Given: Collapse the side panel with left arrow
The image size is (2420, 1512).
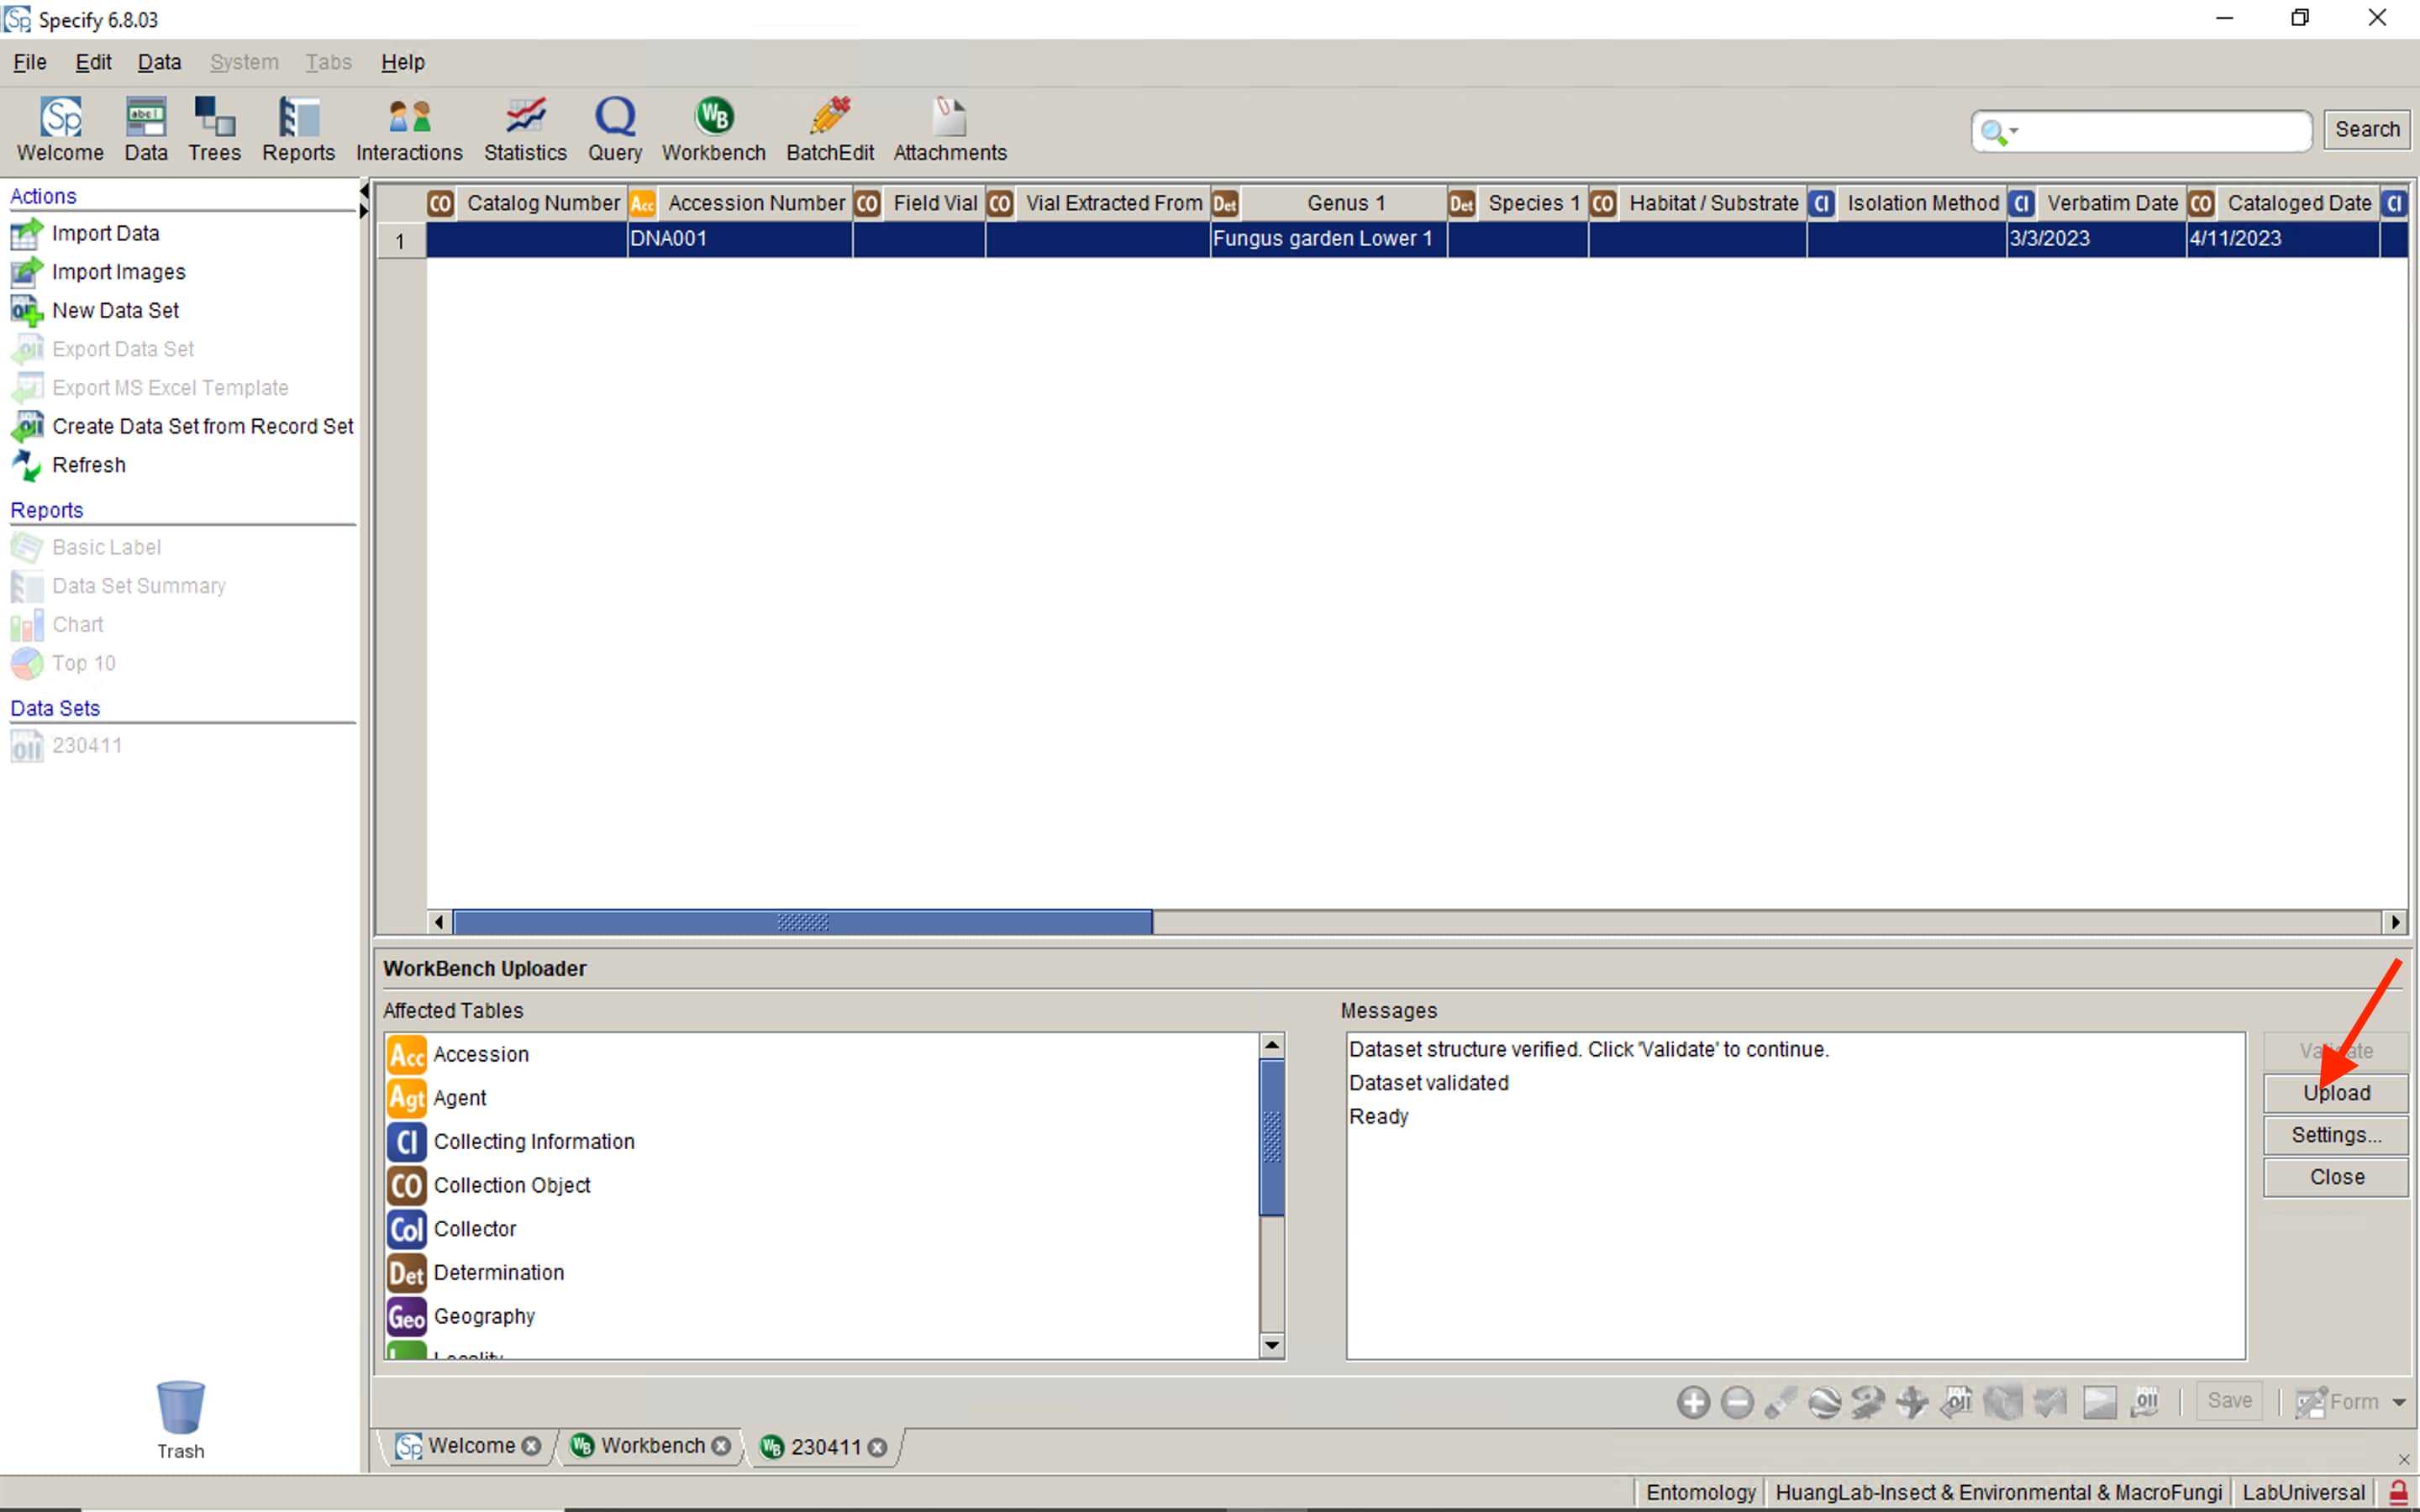Looking at the screenshot, I should coord(364,191).
